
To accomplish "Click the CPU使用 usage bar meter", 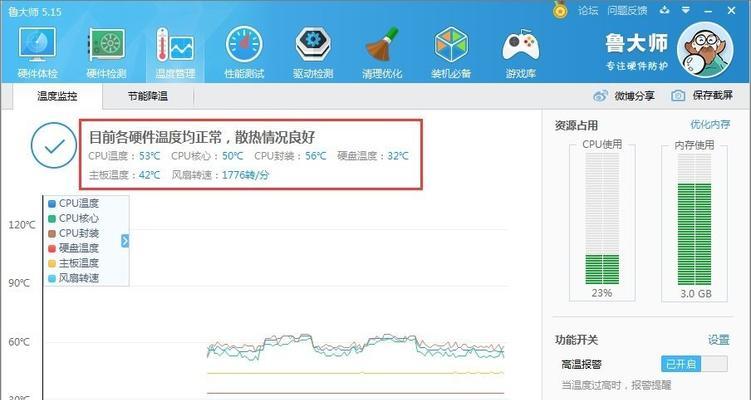I will pyautogui.click(x=602, y=219).
